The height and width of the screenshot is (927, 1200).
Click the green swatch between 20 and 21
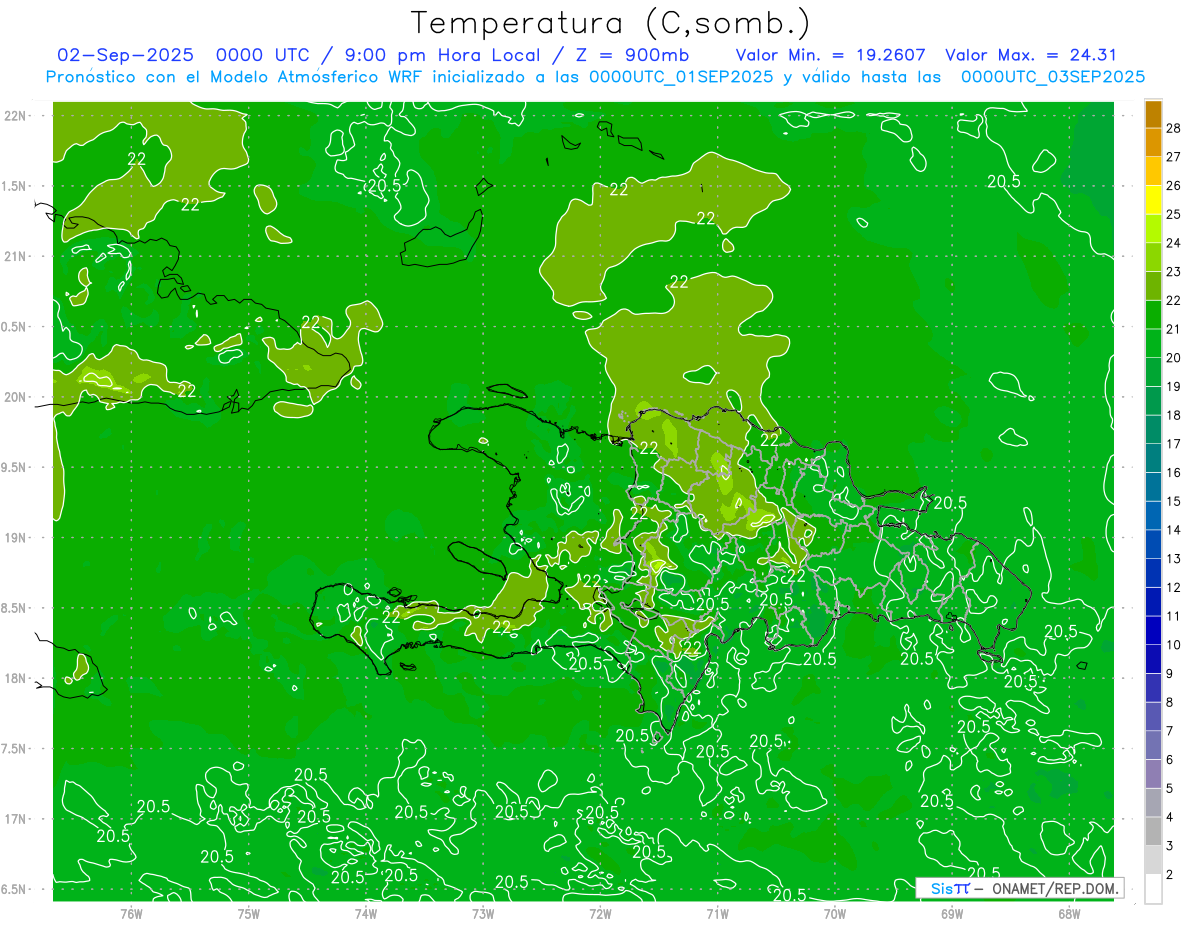coord(1153,343)
